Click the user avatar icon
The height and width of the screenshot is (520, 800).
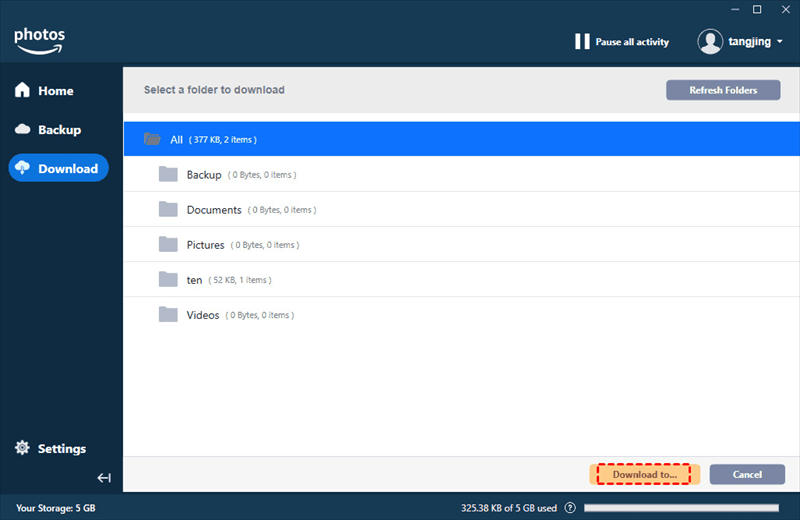[710, 41]
